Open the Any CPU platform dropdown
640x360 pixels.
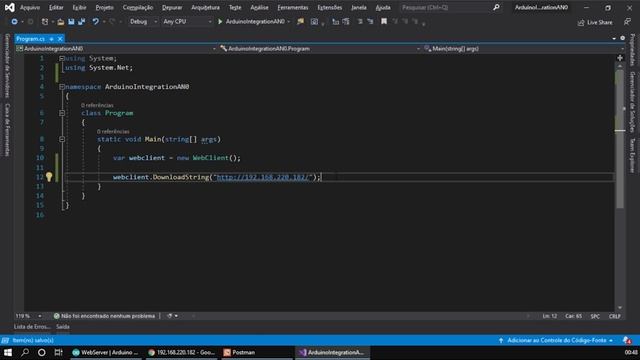click(x=187, y=22)
